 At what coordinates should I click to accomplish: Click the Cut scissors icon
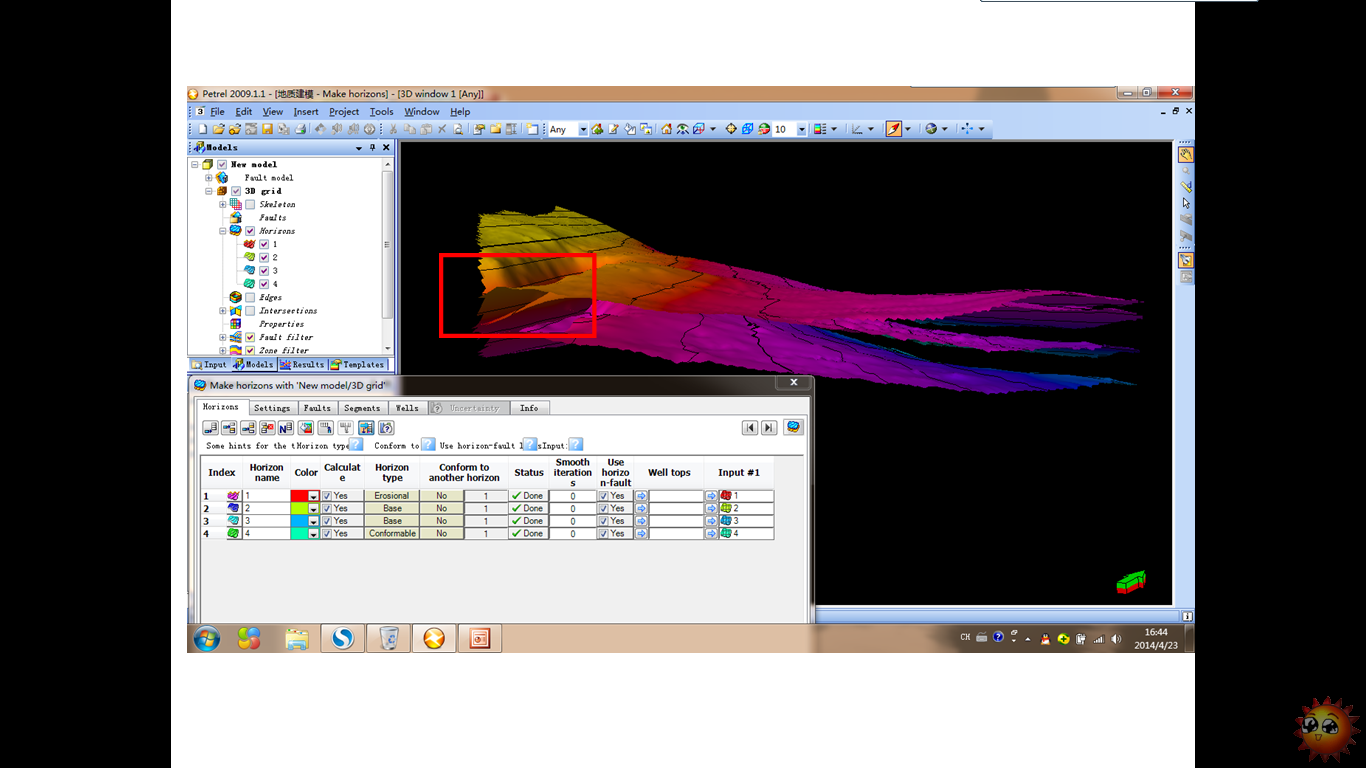click(x=394, y=129)
